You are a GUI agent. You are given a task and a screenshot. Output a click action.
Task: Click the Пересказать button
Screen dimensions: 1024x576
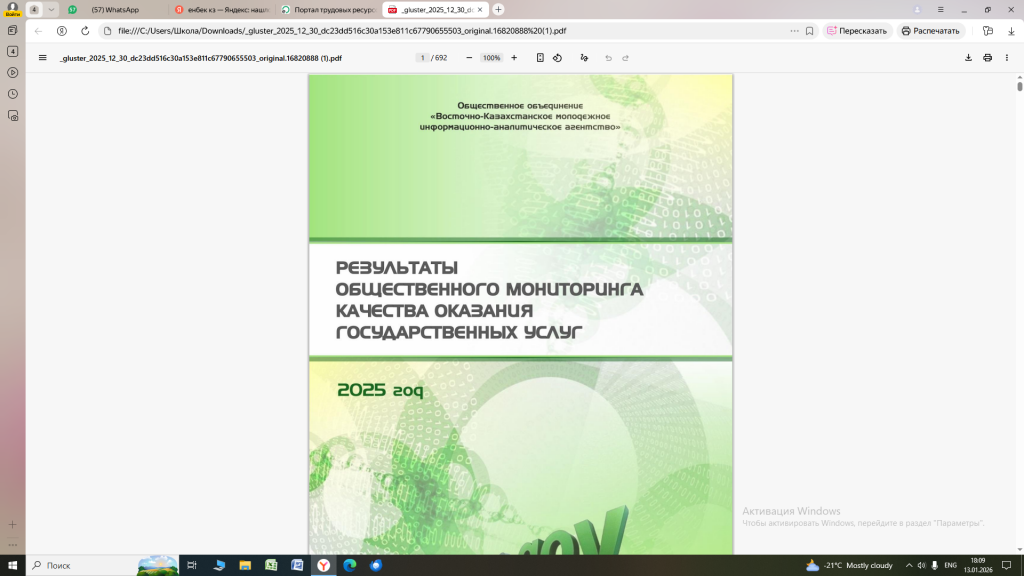tap(857, 31)
